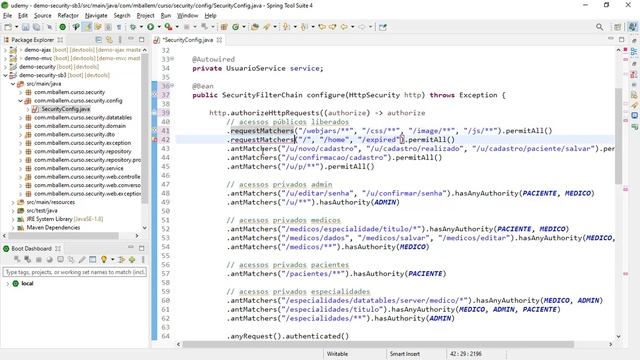Click the pencil edit icon in Boot Dashboard
The width and height of the screenshot is (640, 360).
pyautogui.click(x=82, y=260)
